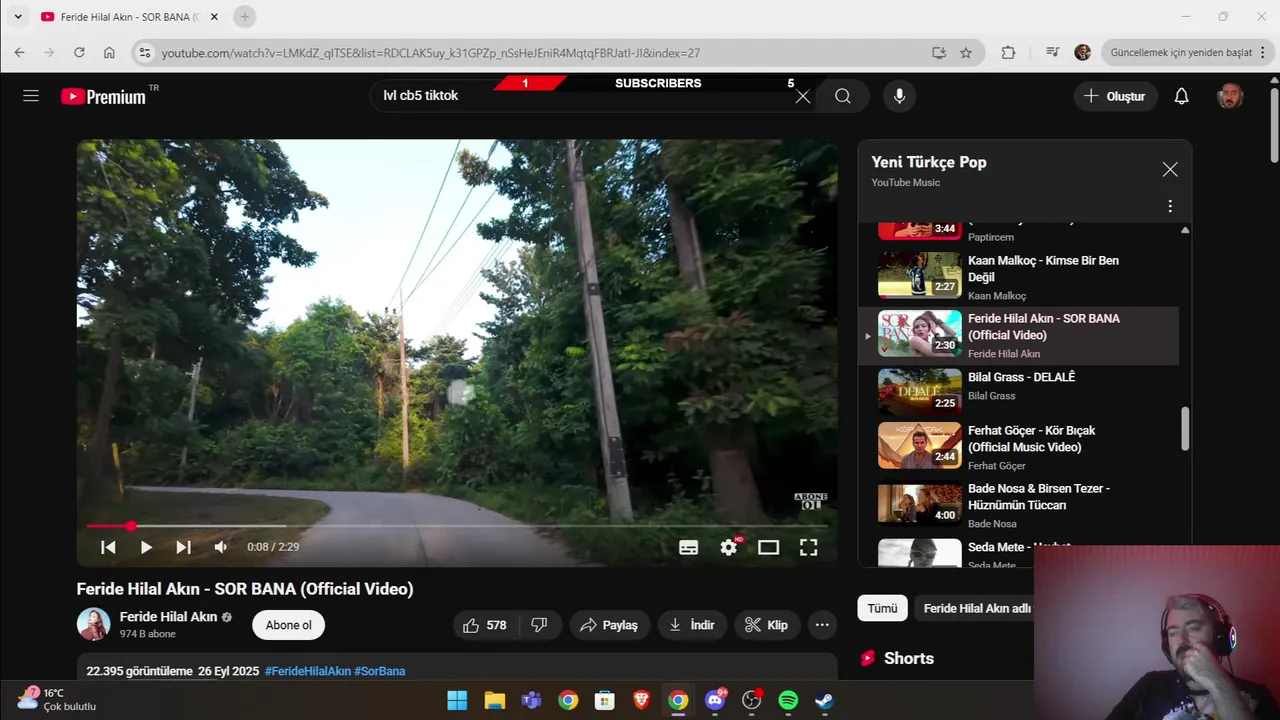Grab the playlist panel scrollbar
This screenshot has height=720, width=1280.
click(1185, 428)
